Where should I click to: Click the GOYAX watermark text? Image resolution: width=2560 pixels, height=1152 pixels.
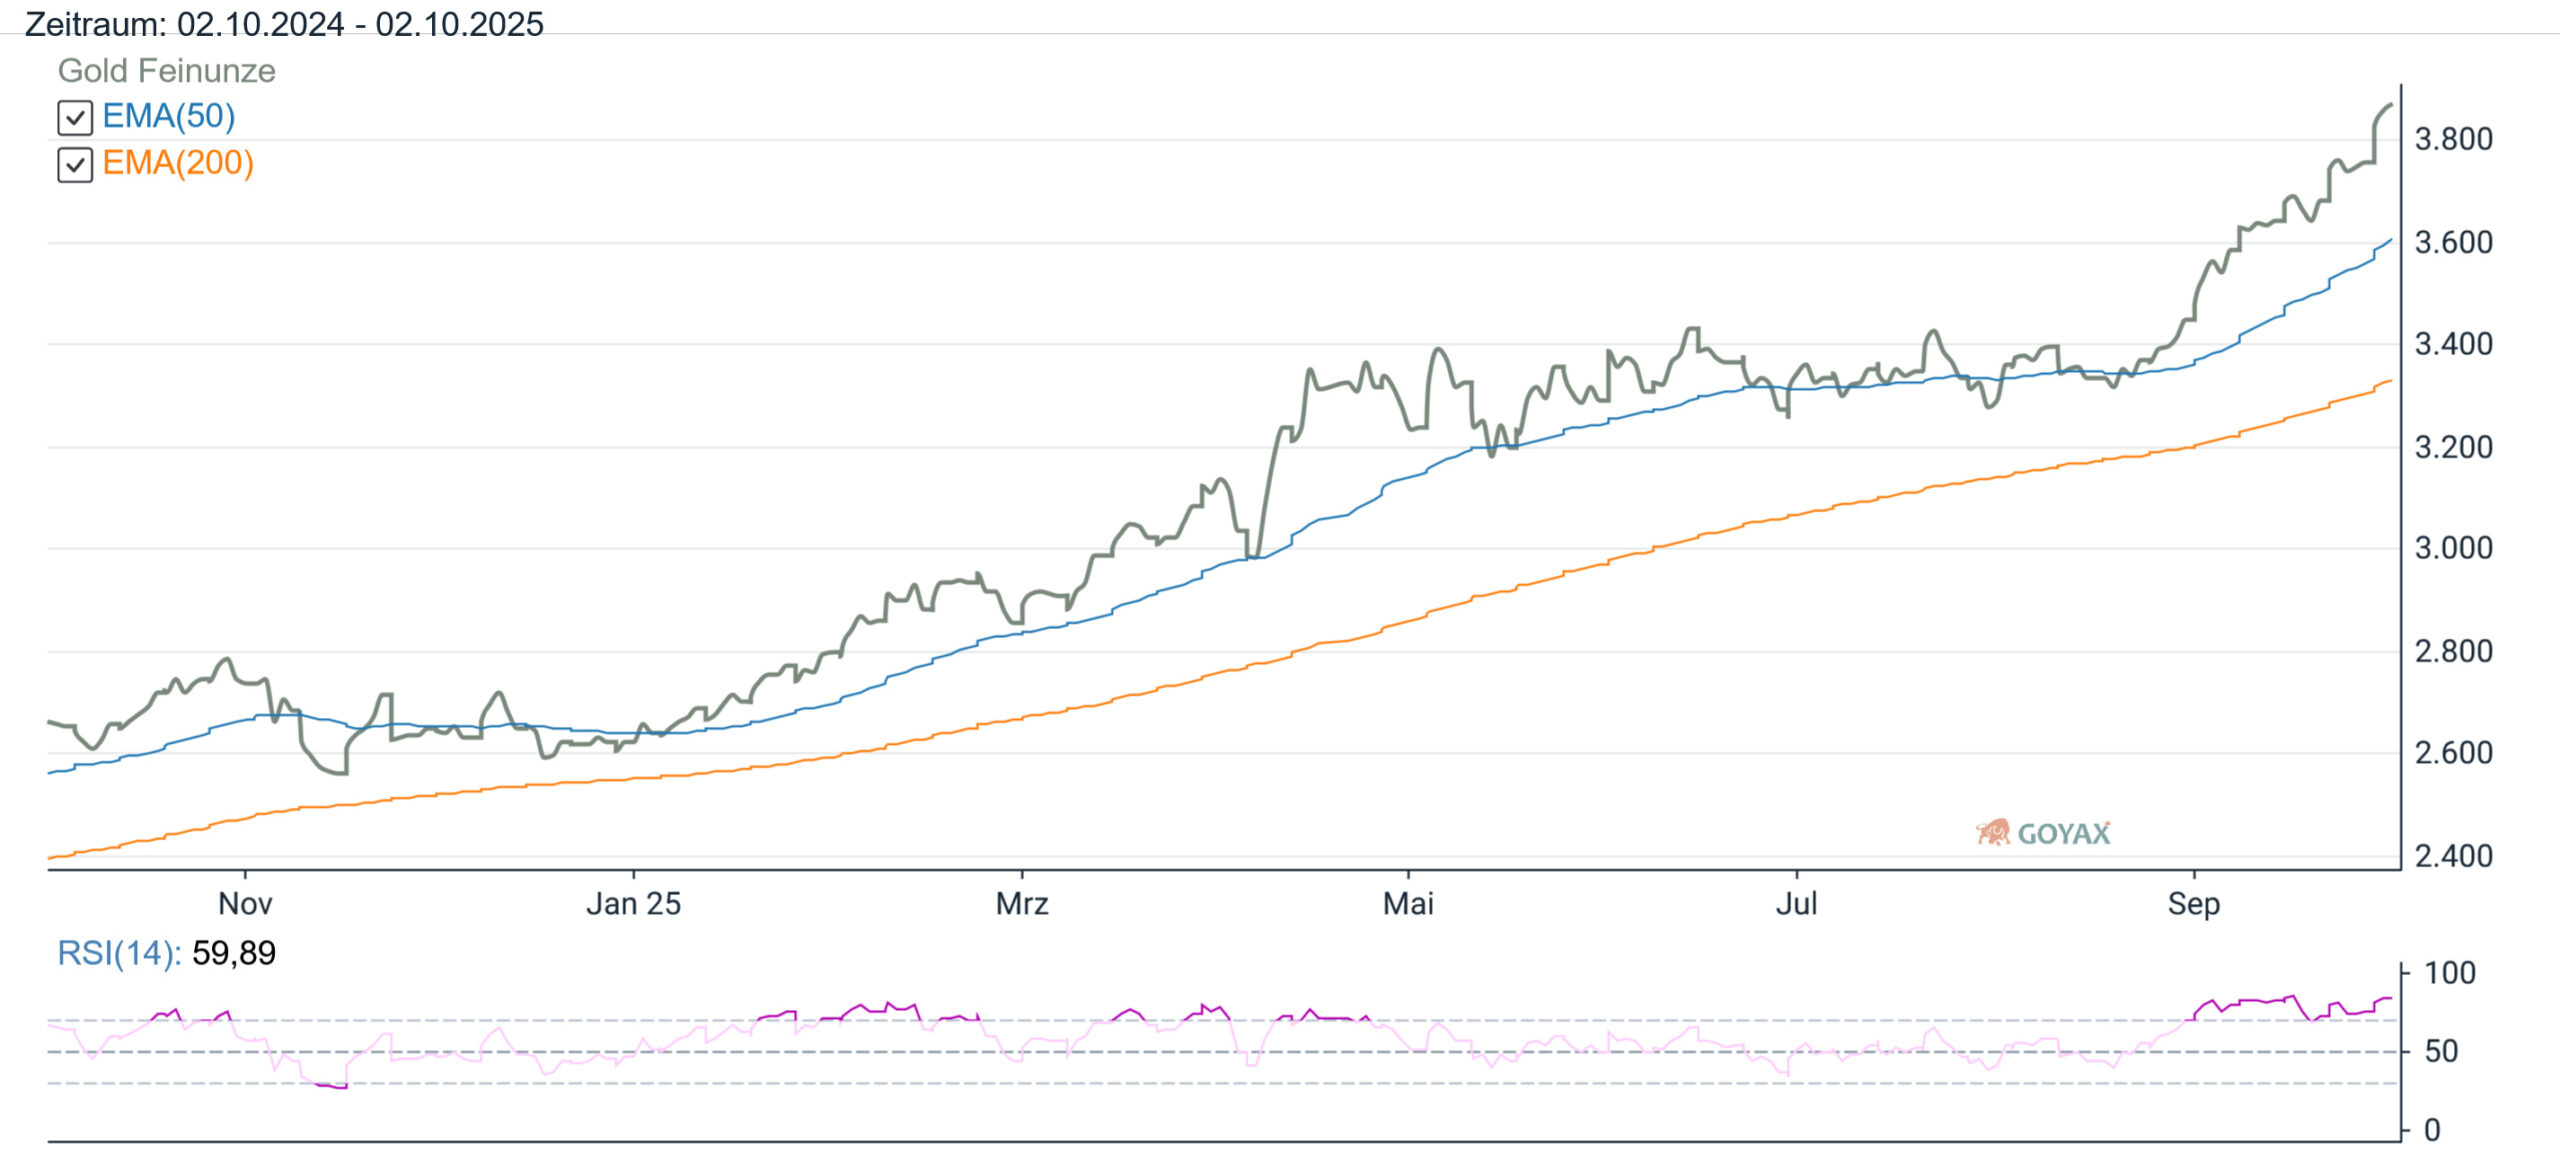pos(2064,834)
